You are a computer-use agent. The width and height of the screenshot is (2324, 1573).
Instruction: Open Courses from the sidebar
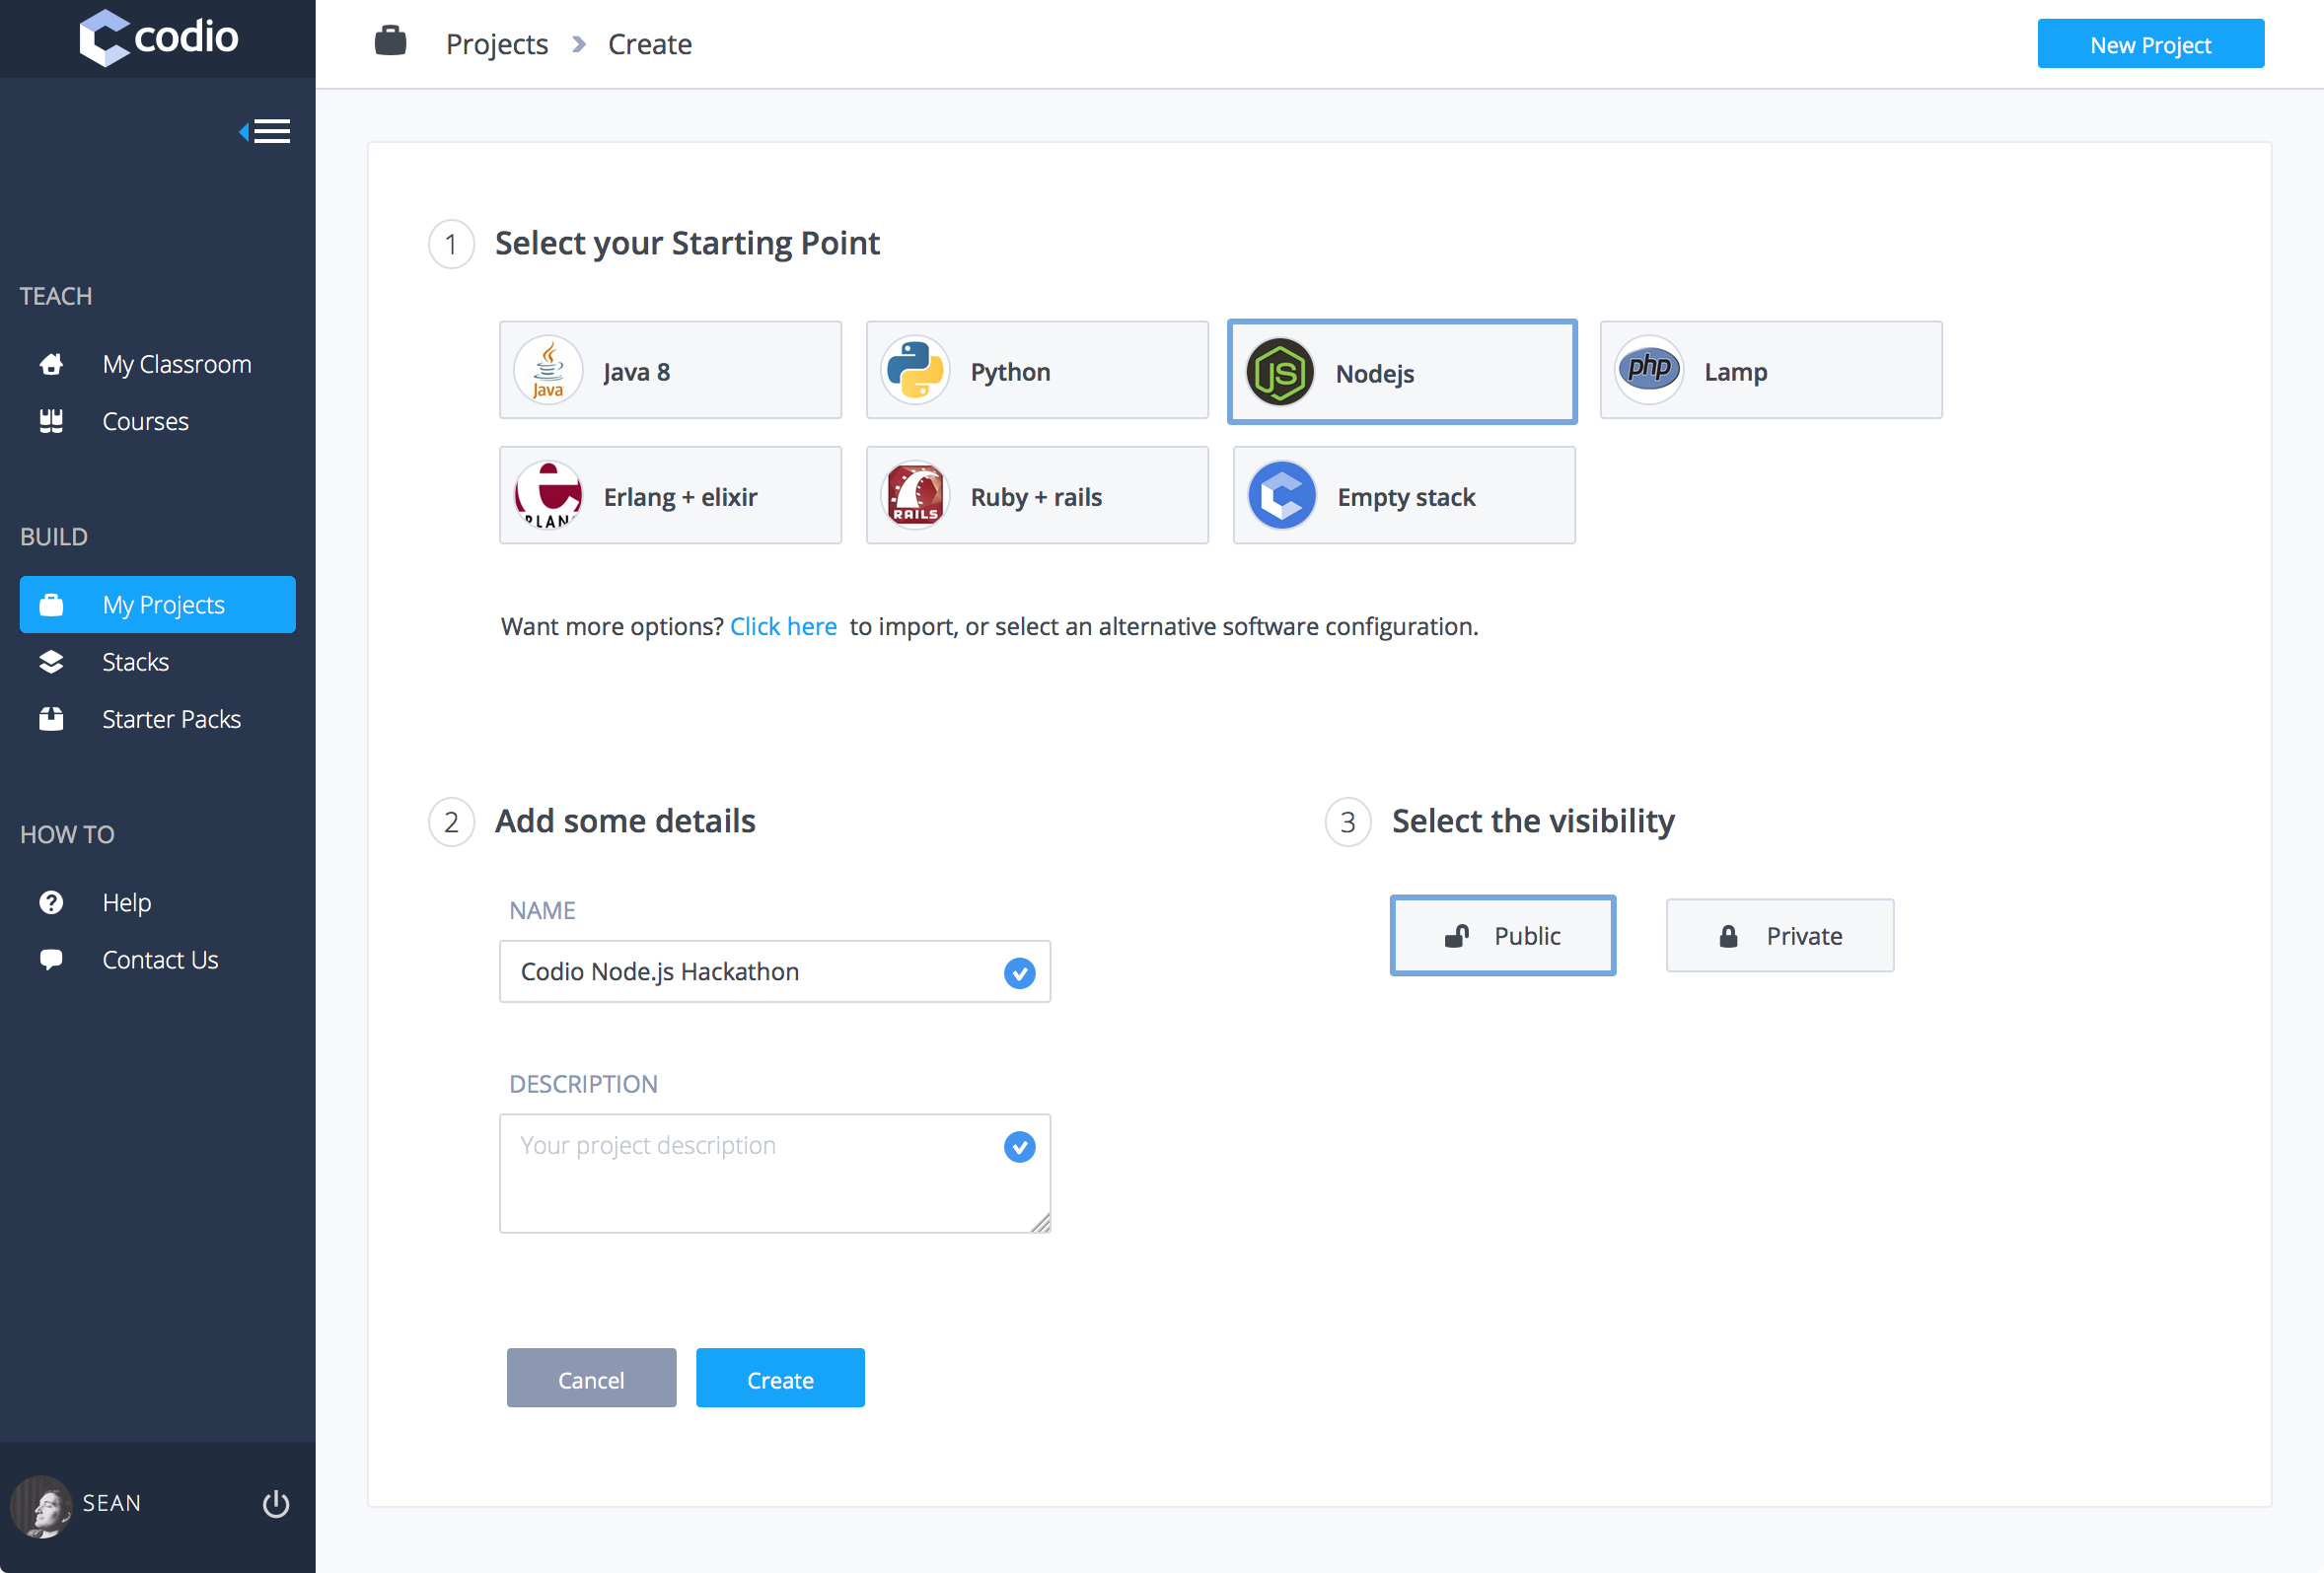pos(146,421)
